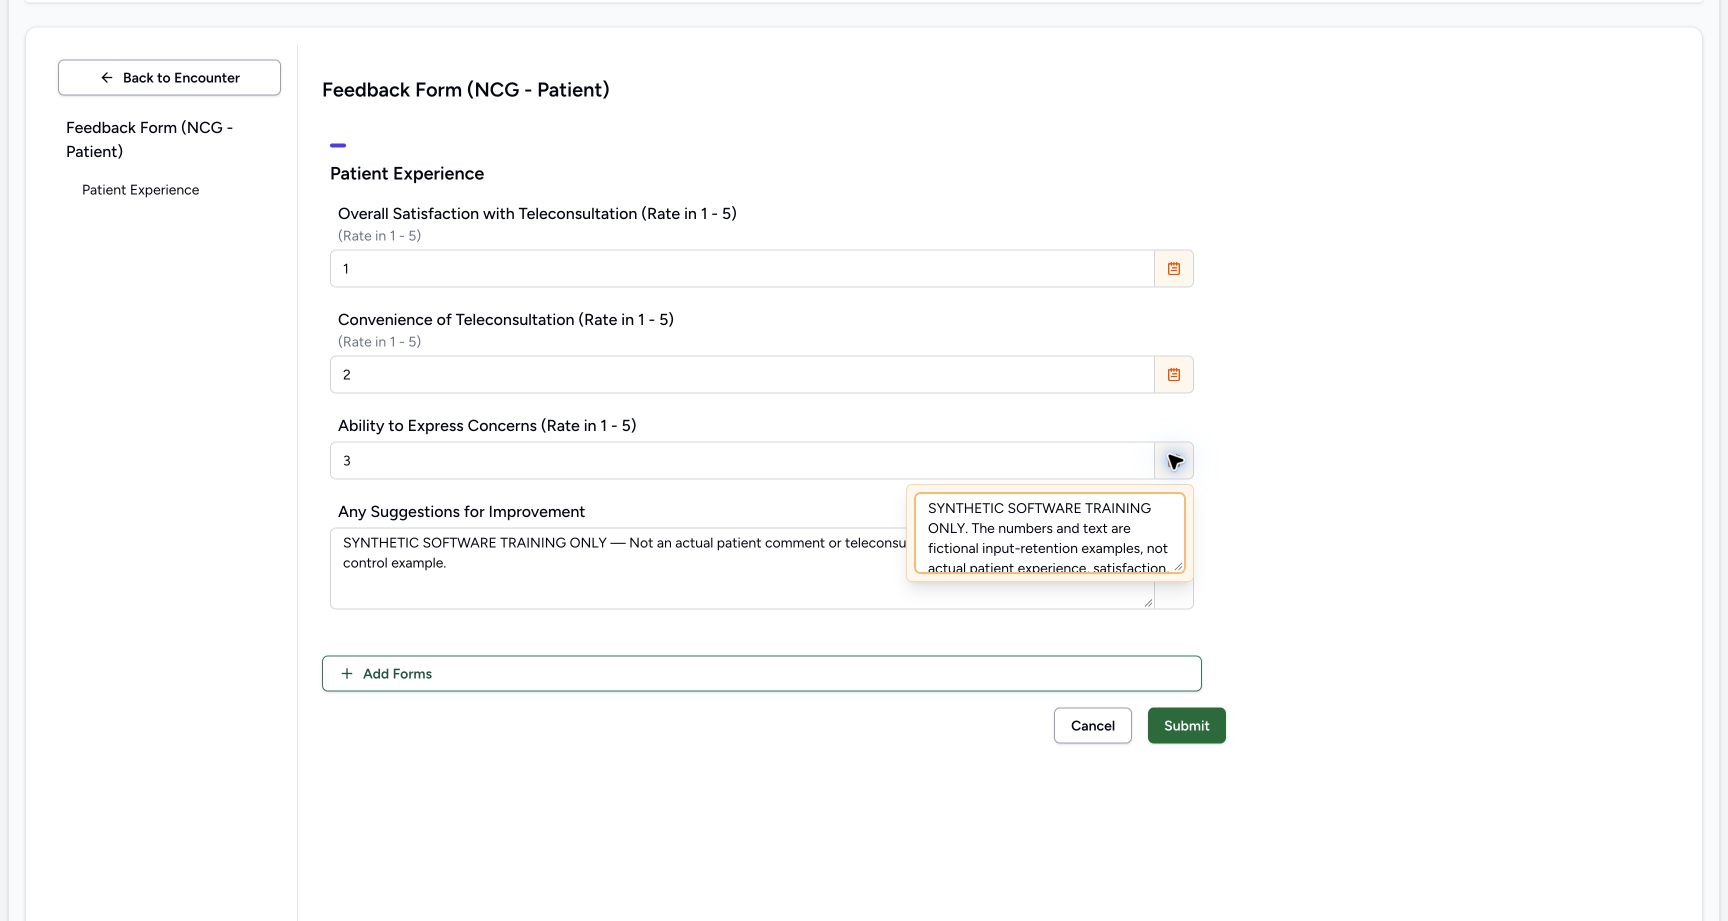
Task: Click resize handle of the popup note textarea
Action: [x=1178, y=566]
